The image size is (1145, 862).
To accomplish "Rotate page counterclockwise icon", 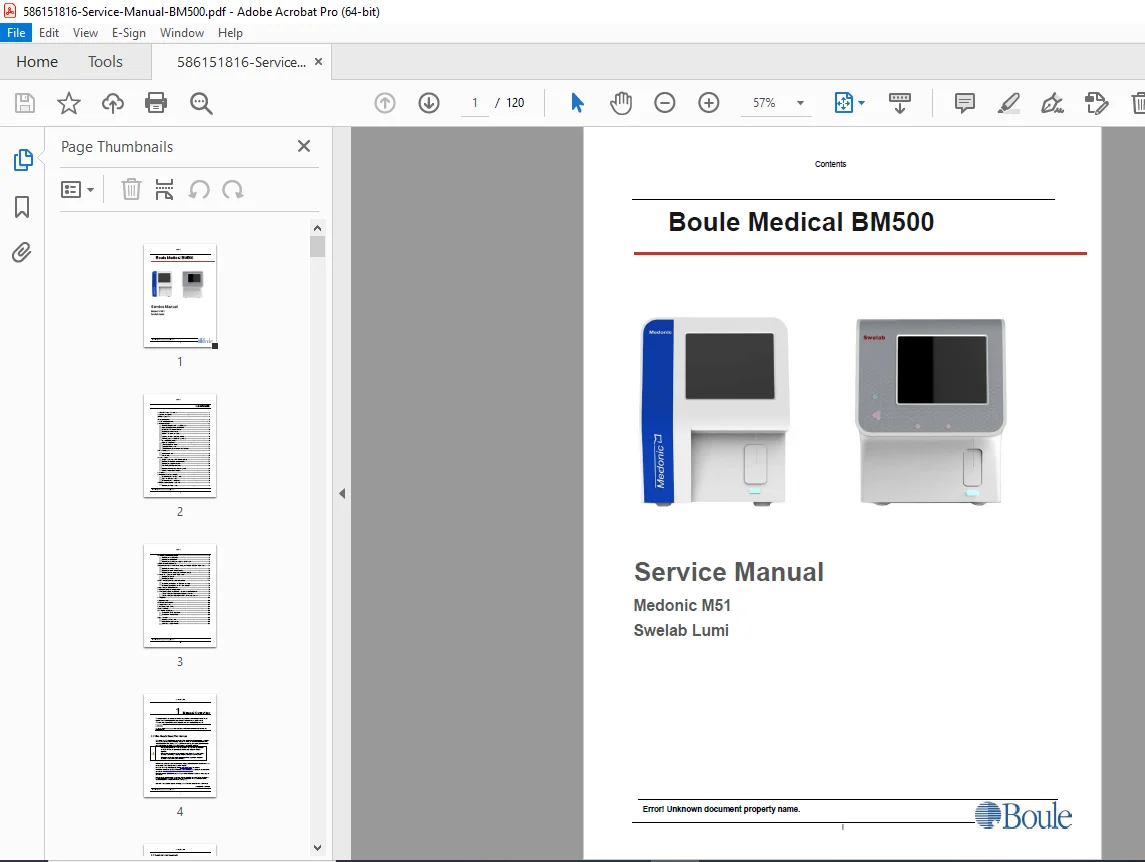I will [199, 190].
